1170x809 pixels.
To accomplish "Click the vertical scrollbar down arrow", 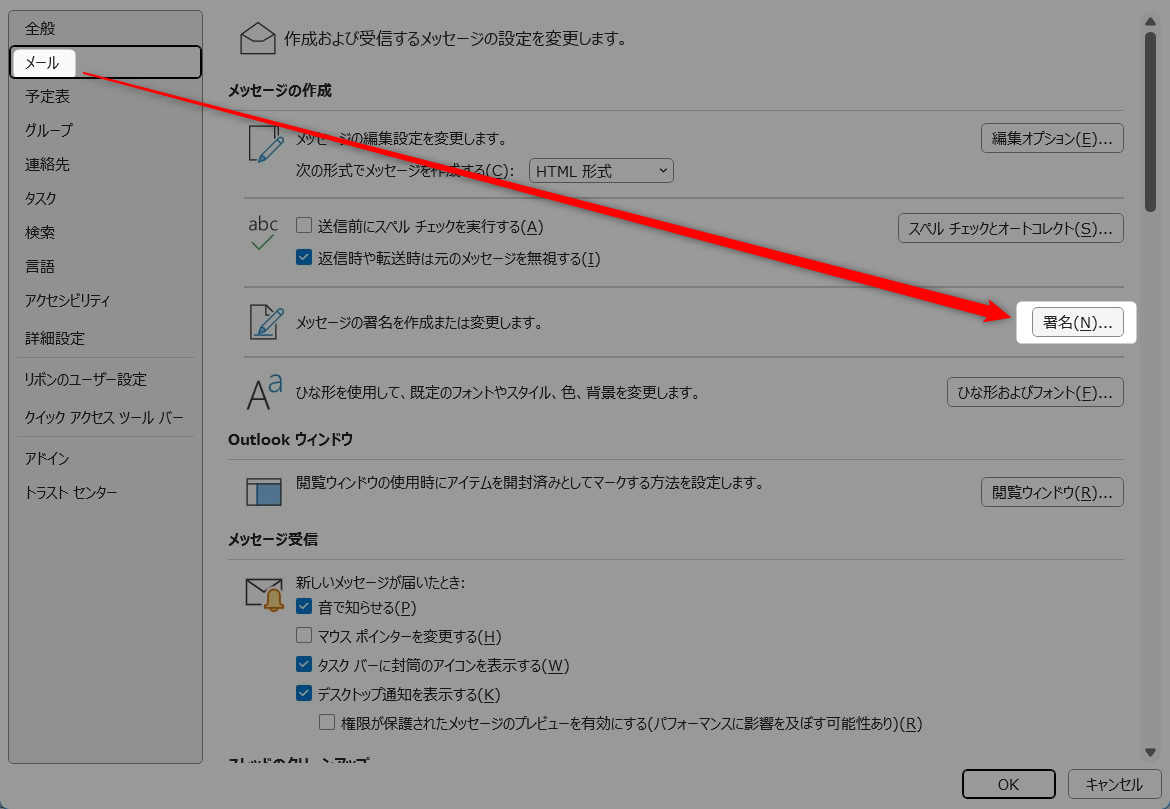I will tap(1150, 751).
